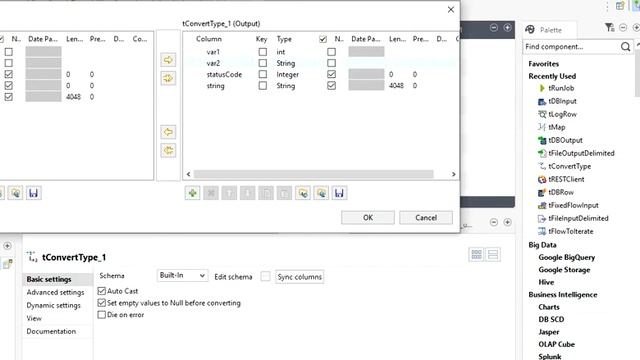The height and width of the screenshot is (360, 640).
Task: Collapse Business Intelligence palette group
Action: point(562,295)
